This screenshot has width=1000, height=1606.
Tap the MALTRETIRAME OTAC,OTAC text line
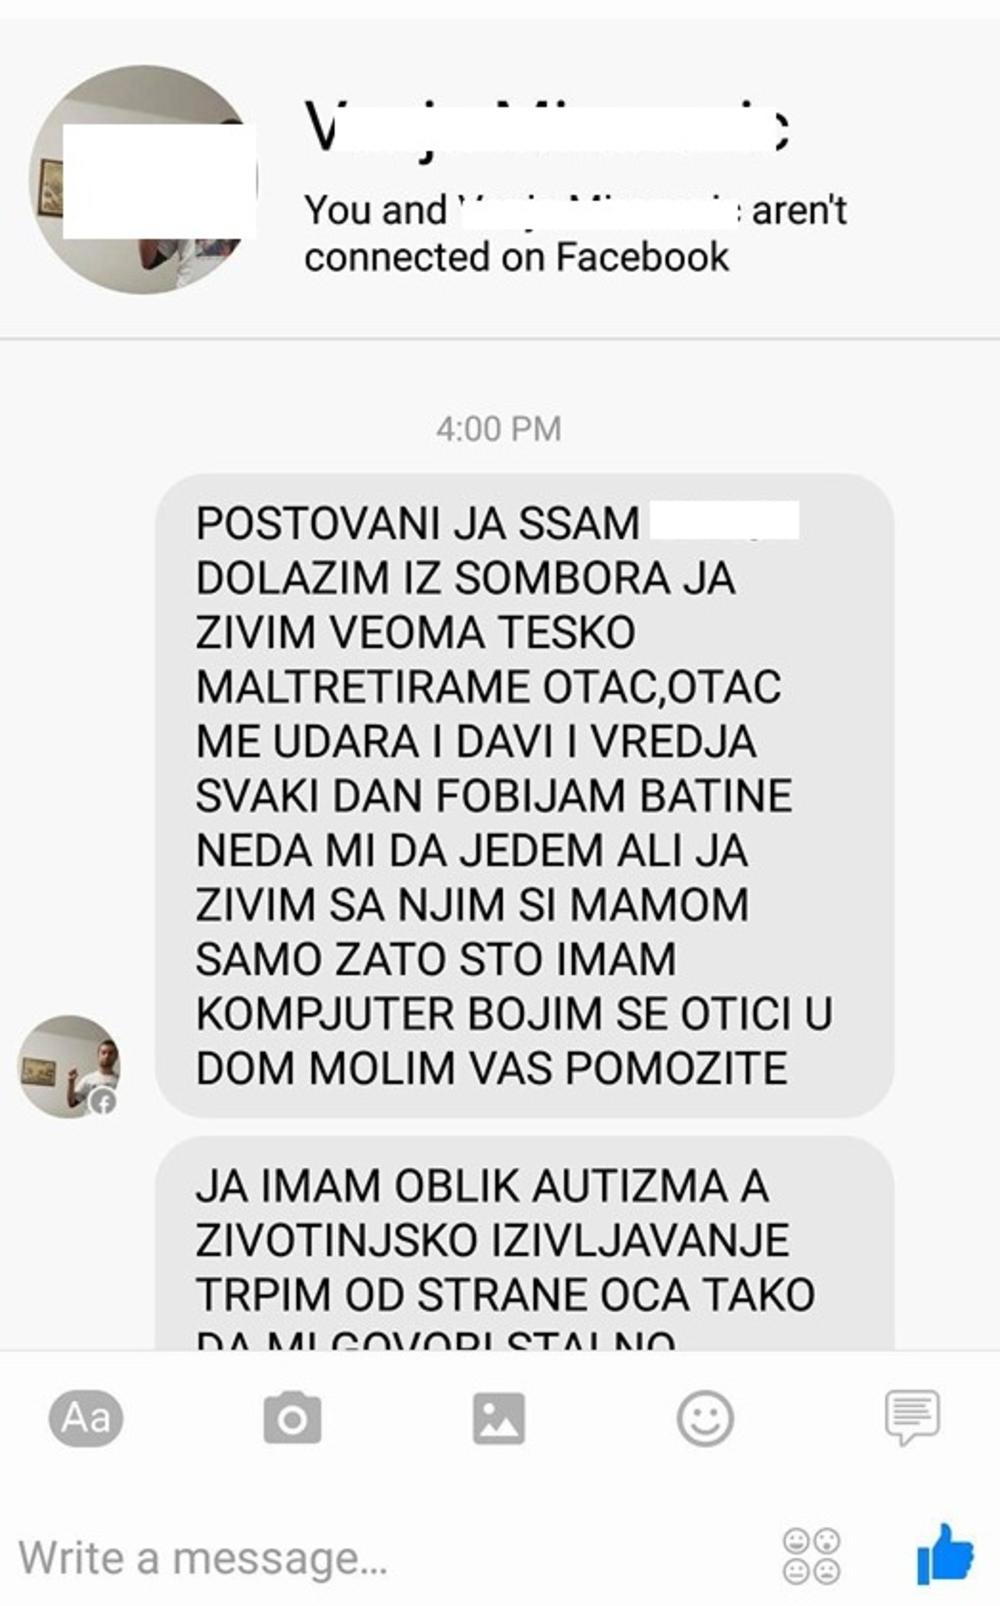(488, 687)
